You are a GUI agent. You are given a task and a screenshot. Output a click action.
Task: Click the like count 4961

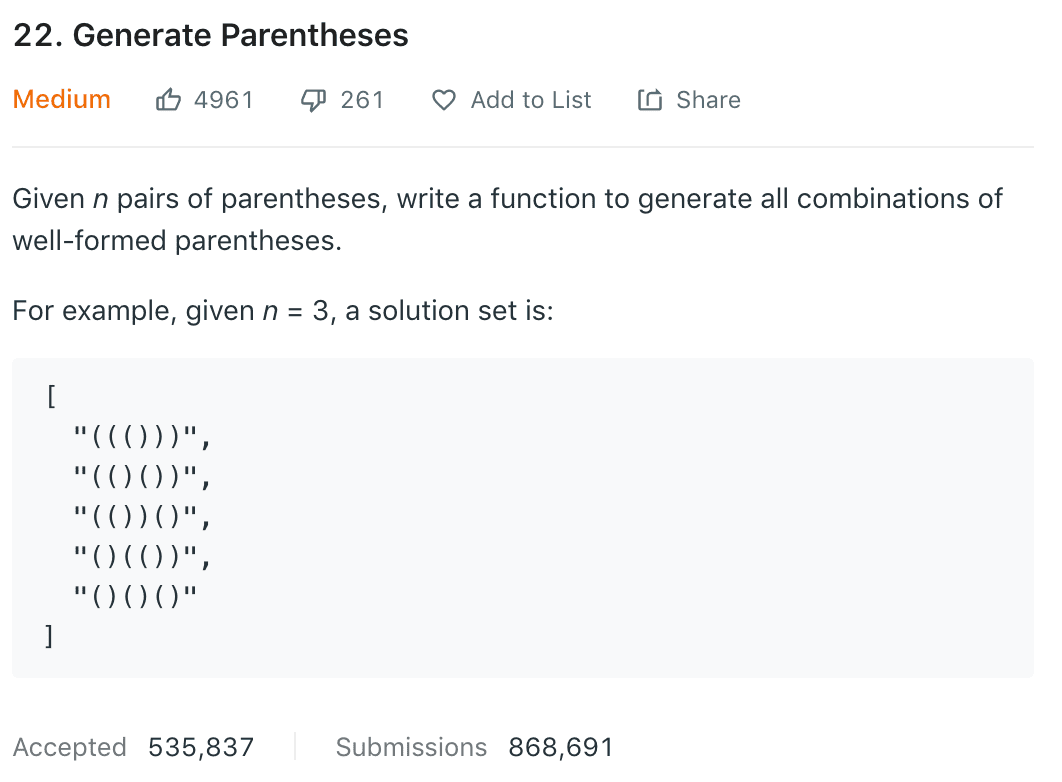click(x=224, y=100)
